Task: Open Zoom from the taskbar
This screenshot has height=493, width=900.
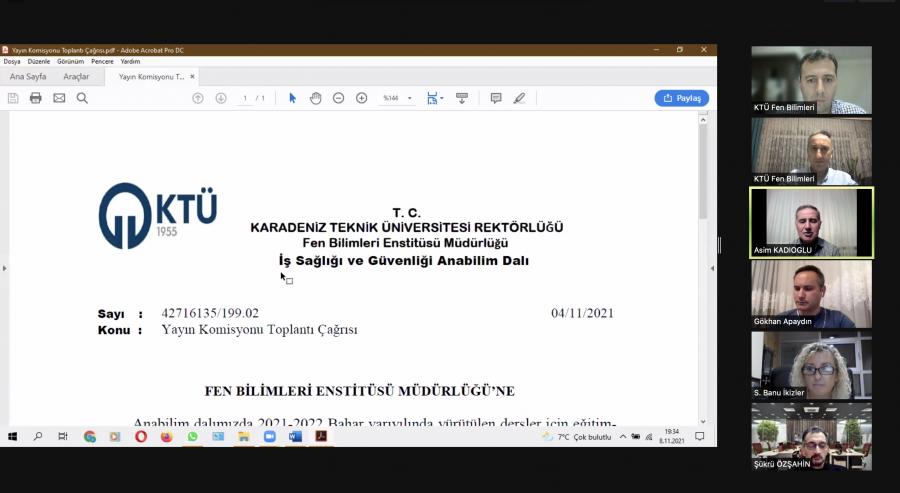Action: (x=269, y=437)
